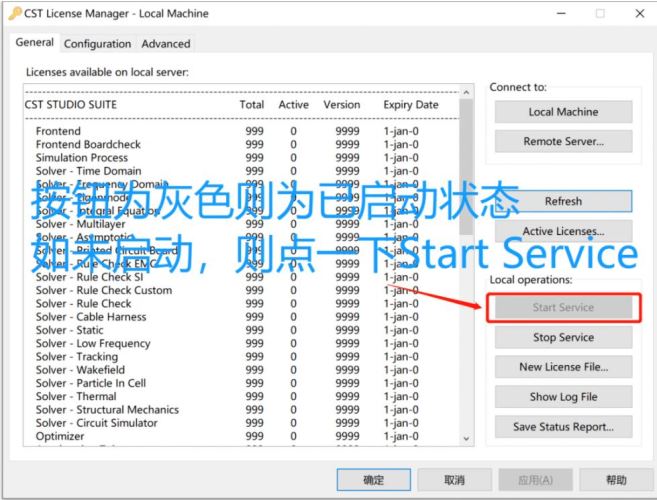Click the Version column header
Viewport: 657px width, 500px height.
[341, 105]
